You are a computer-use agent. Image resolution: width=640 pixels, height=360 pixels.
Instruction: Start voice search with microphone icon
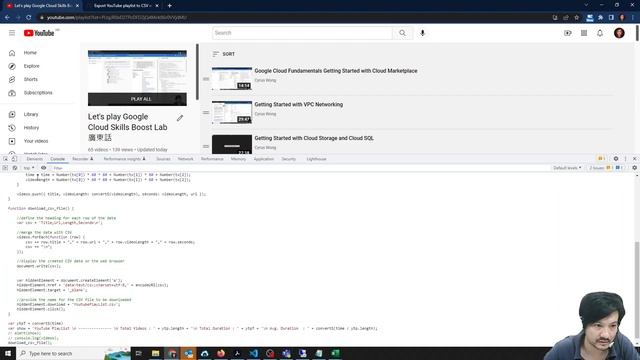click(422, 33)
